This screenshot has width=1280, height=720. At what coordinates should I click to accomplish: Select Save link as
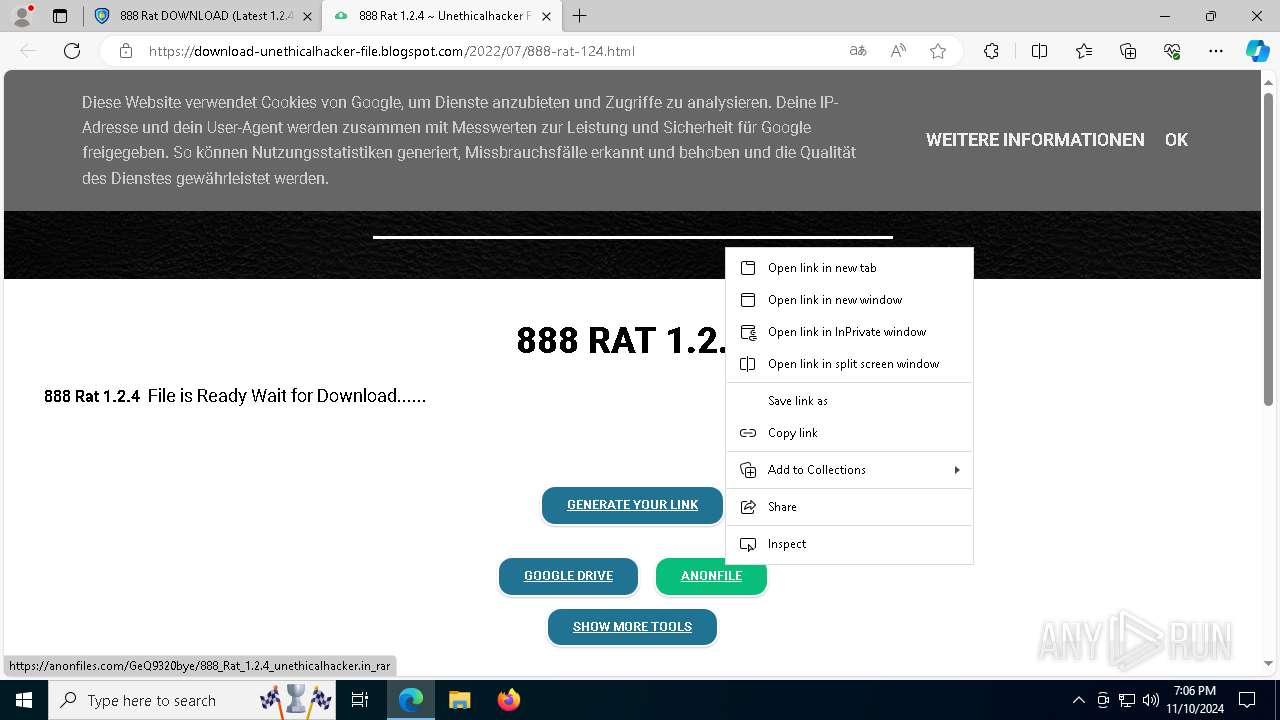click(849, 401)
